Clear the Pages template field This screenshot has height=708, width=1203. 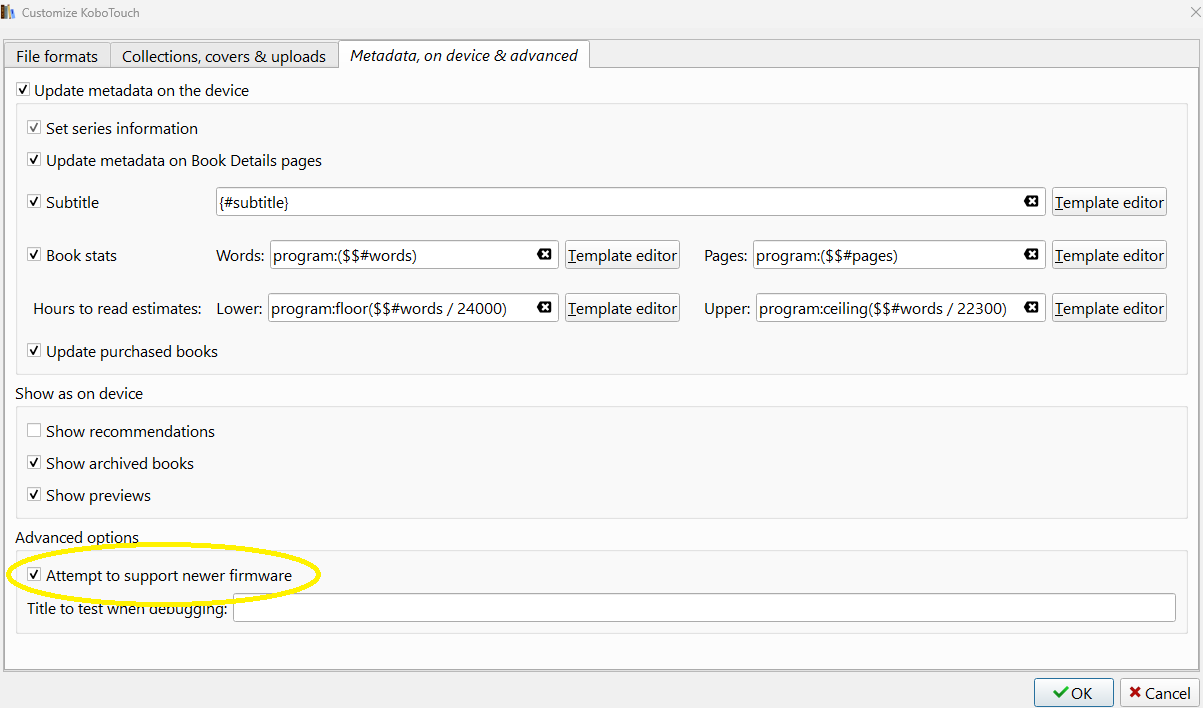[x=1031, y=255]
